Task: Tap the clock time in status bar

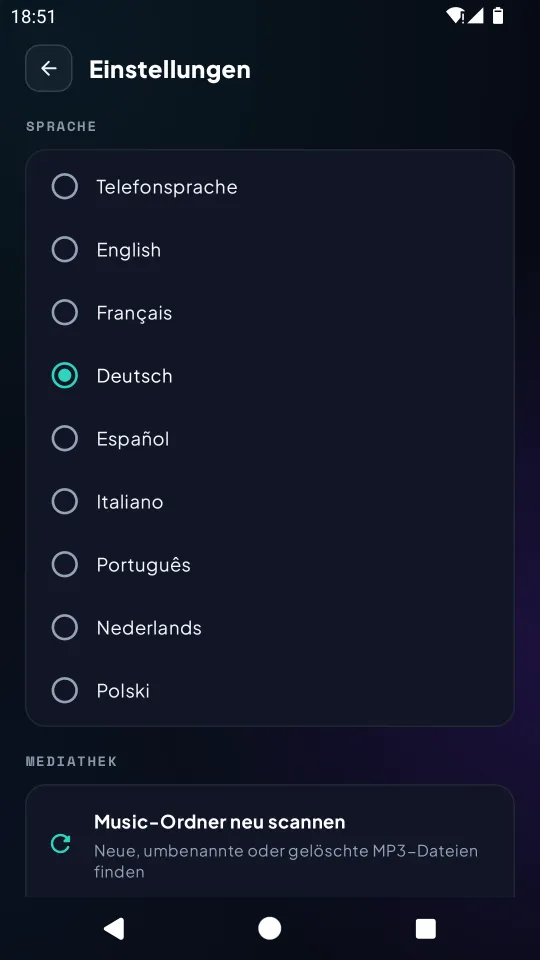Action: point(33,17)
